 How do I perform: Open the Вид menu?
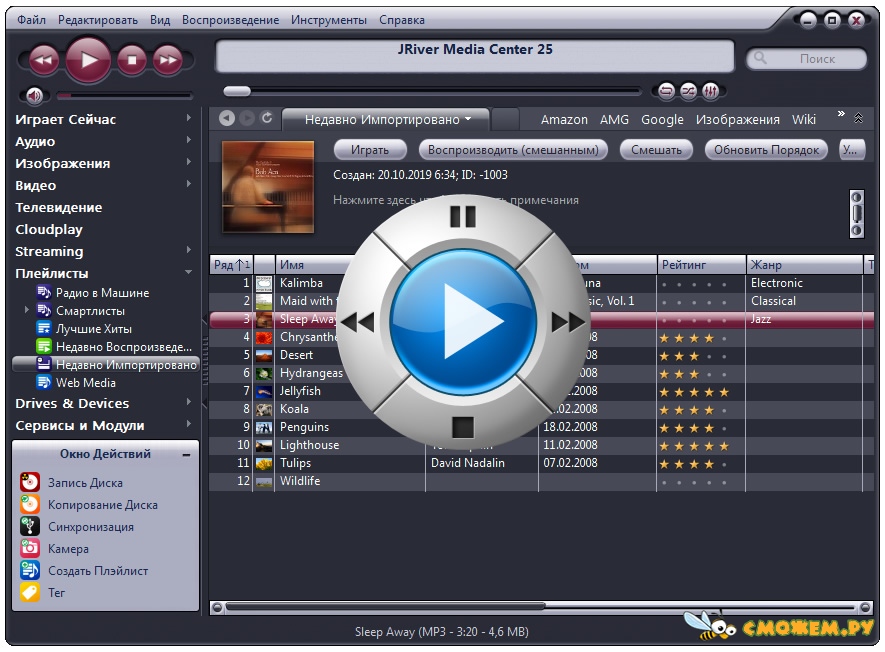click(160, 20)
